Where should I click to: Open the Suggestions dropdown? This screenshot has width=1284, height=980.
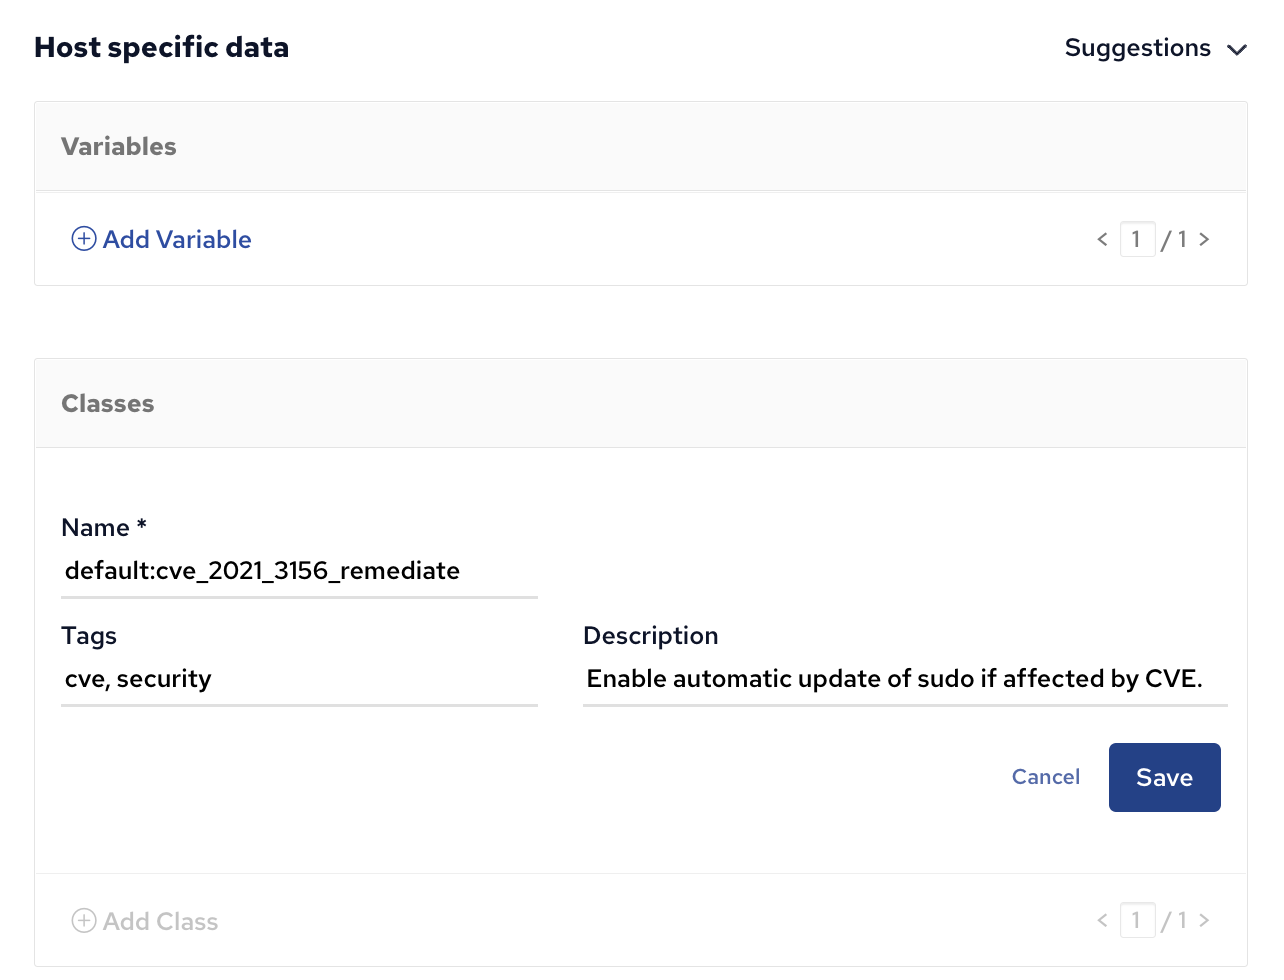(x=1155, y=48)
